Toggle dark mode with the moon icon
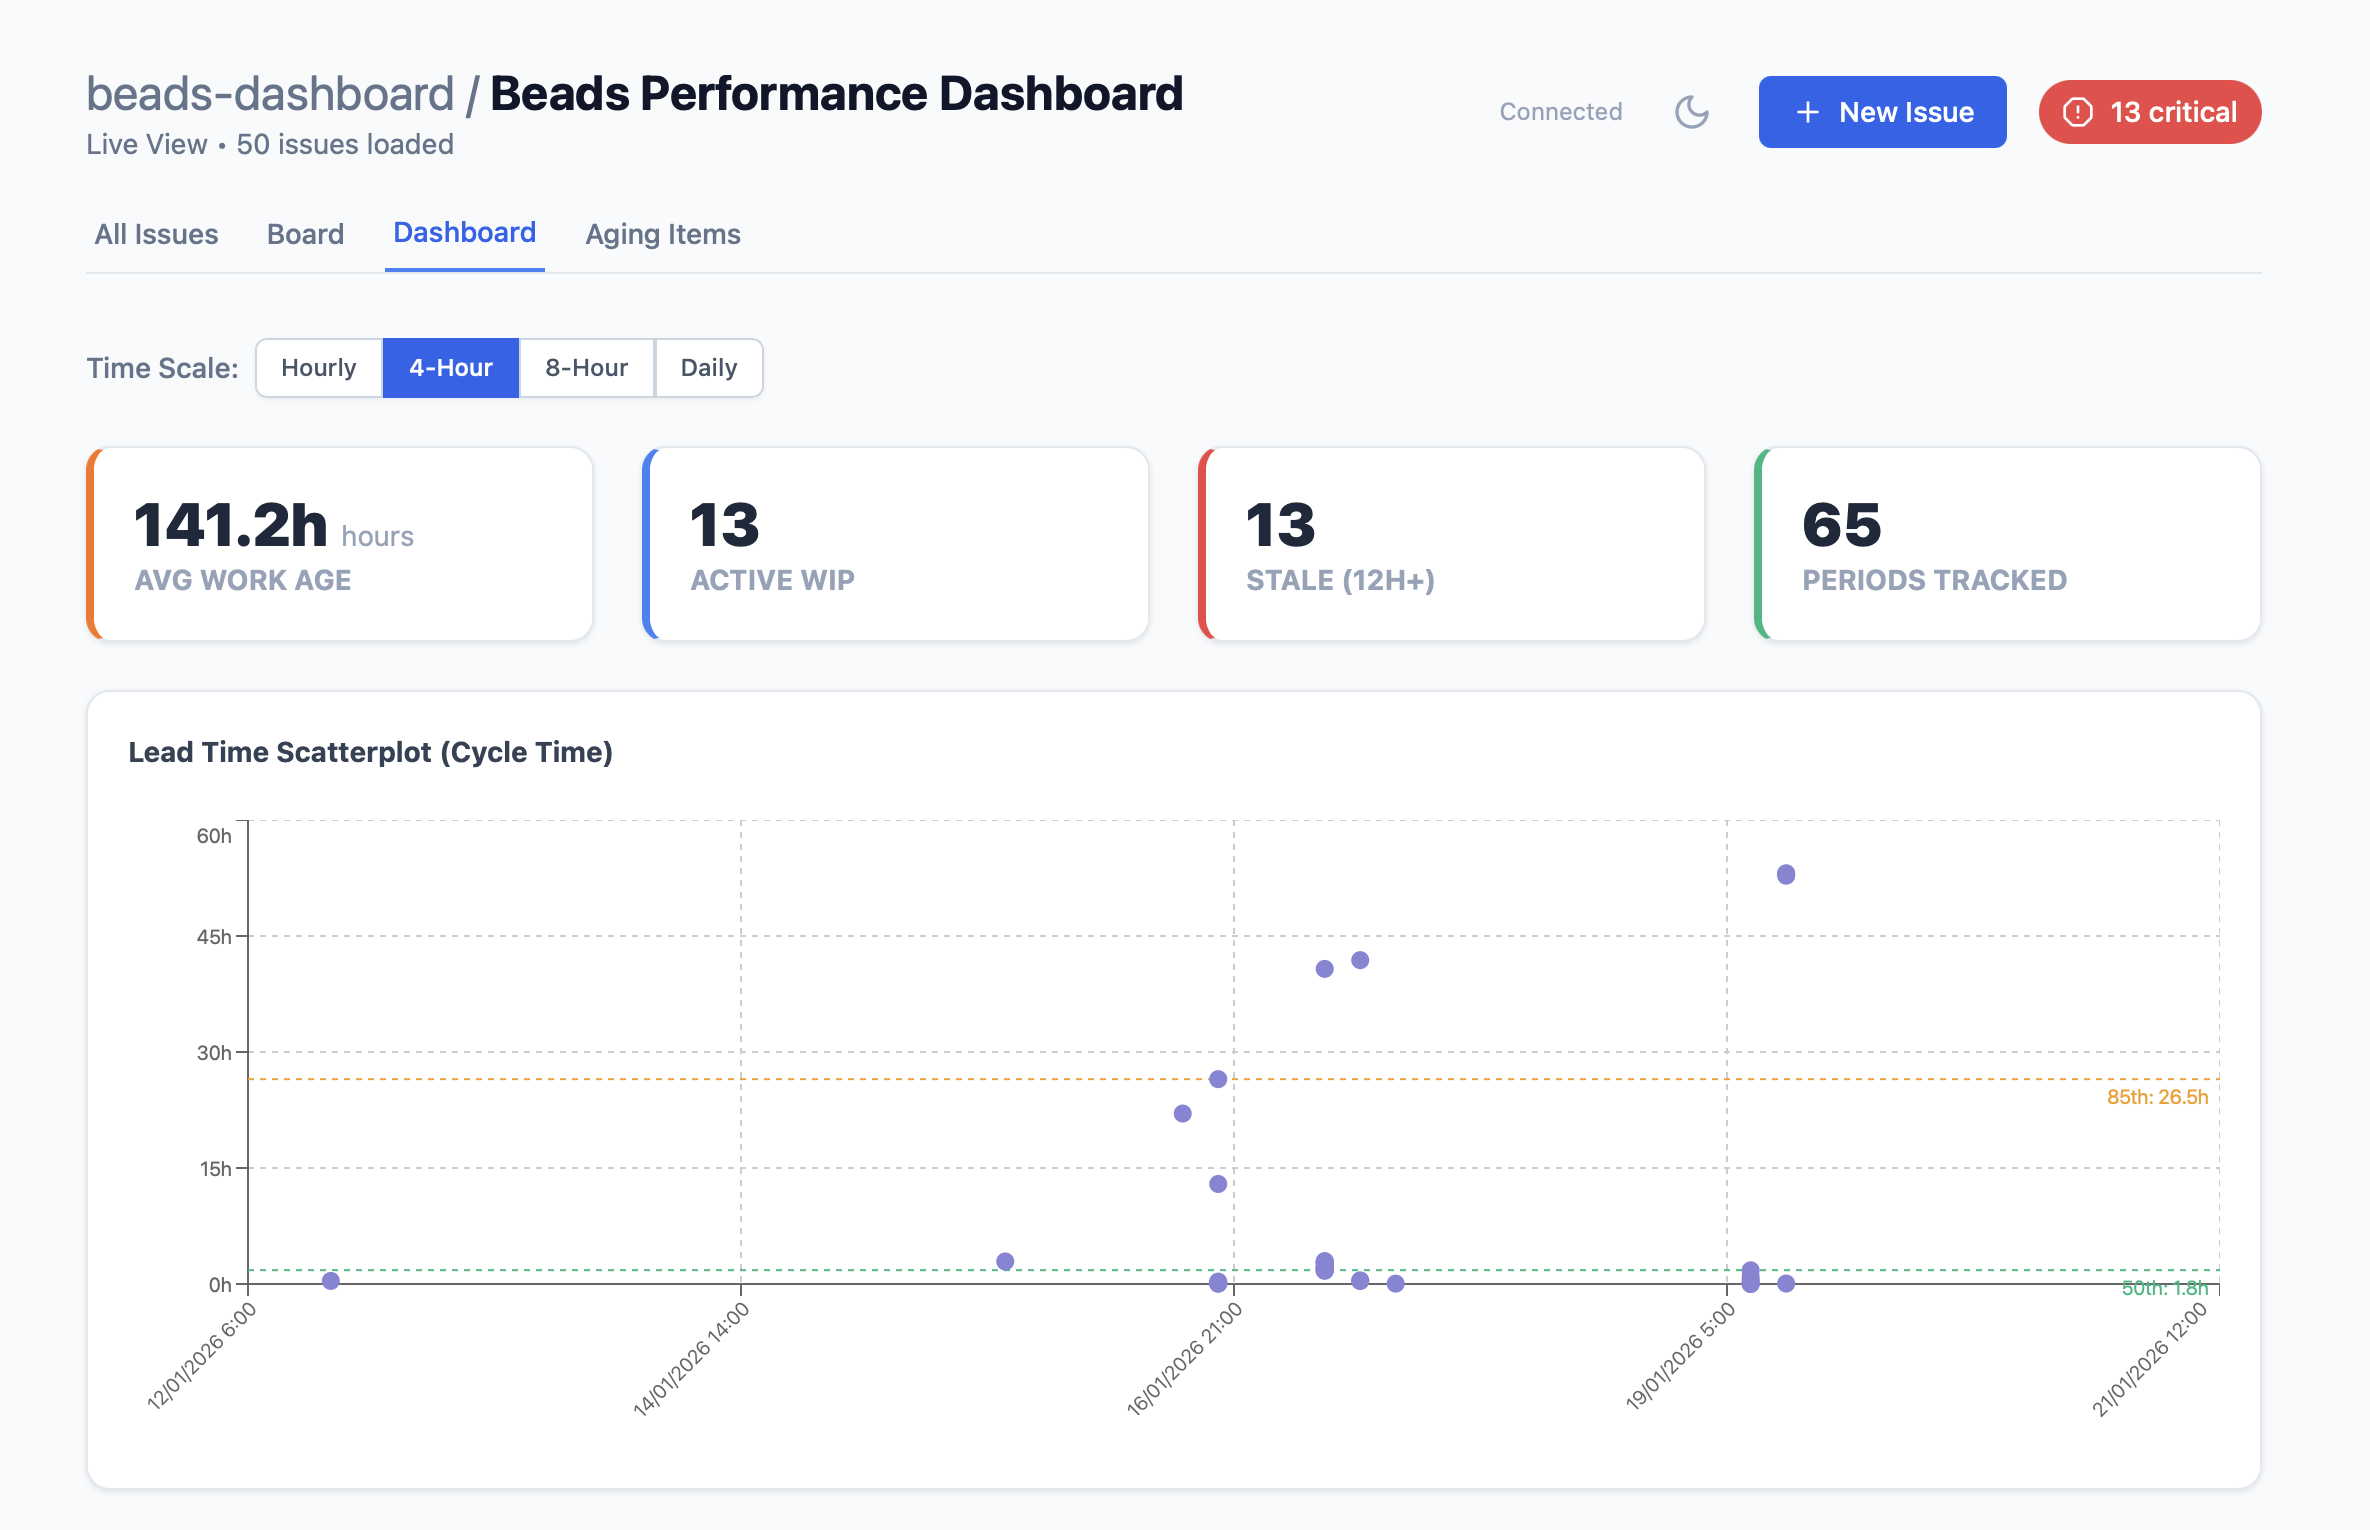Image resolution: width=2370 pixels, height=1530 pixels. 1692,112
